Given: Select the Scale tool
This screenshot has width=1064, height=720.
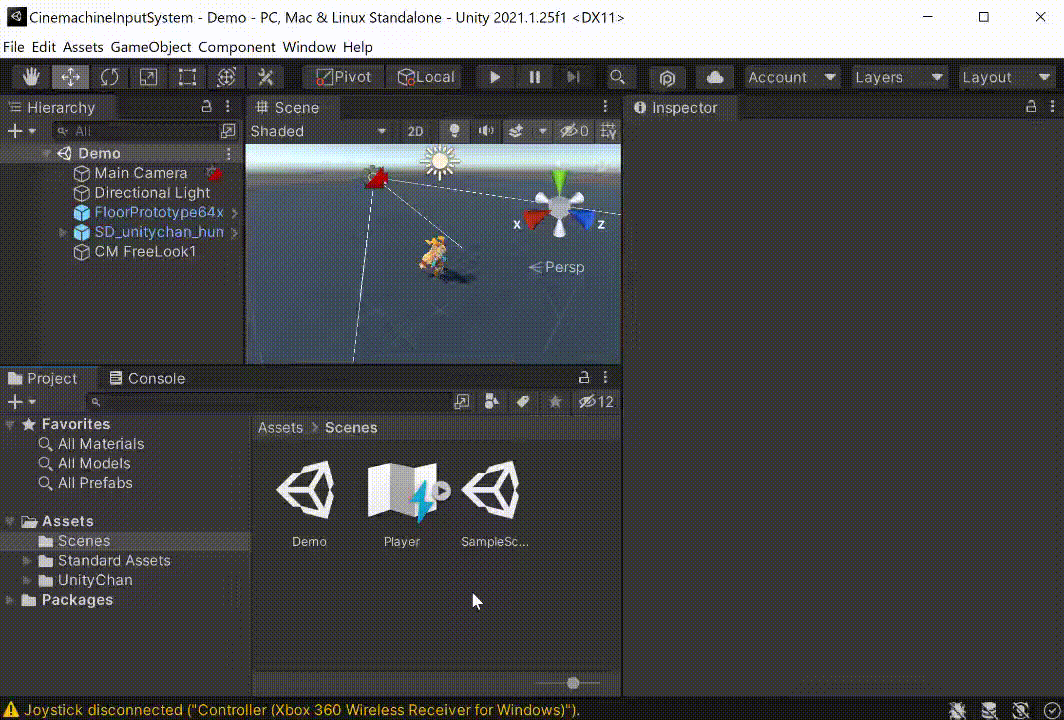Looking at the screenshot, I should click(x=148, y=77).
